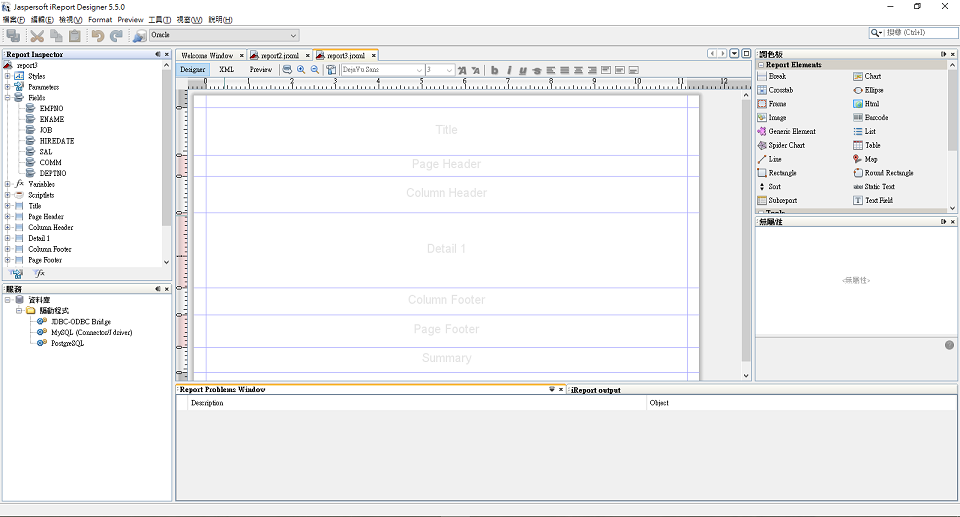960x517 pixels.
Task: Click the Cut scissors icon
Action: [x=37, y=36]
